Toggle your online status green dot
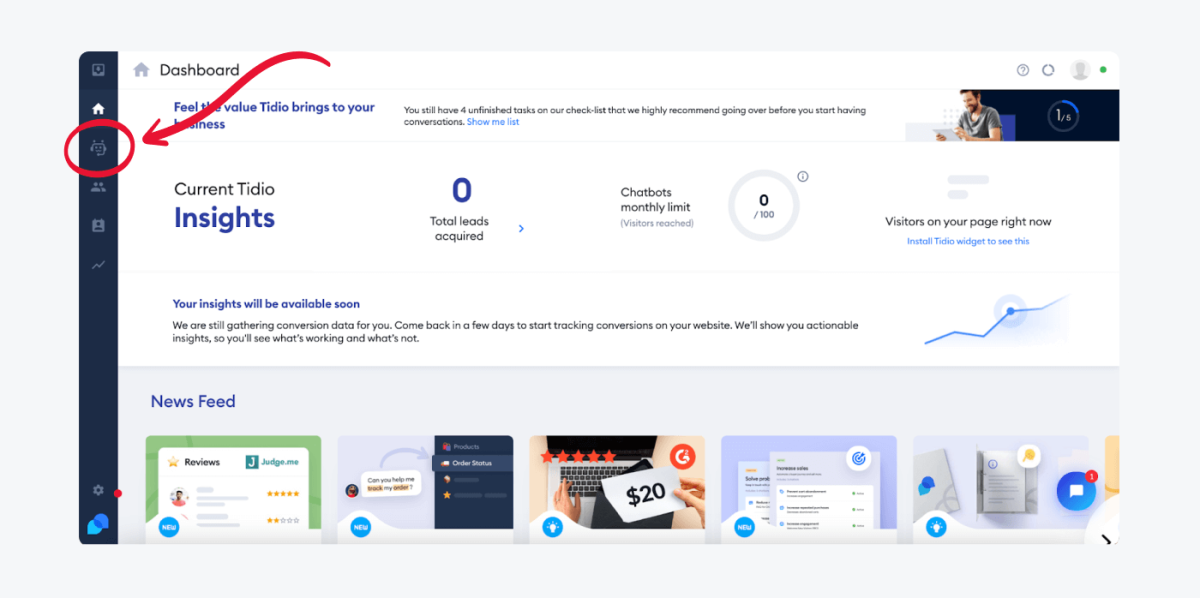This screenshot has width=1200, height=598. coord(1102,69)
